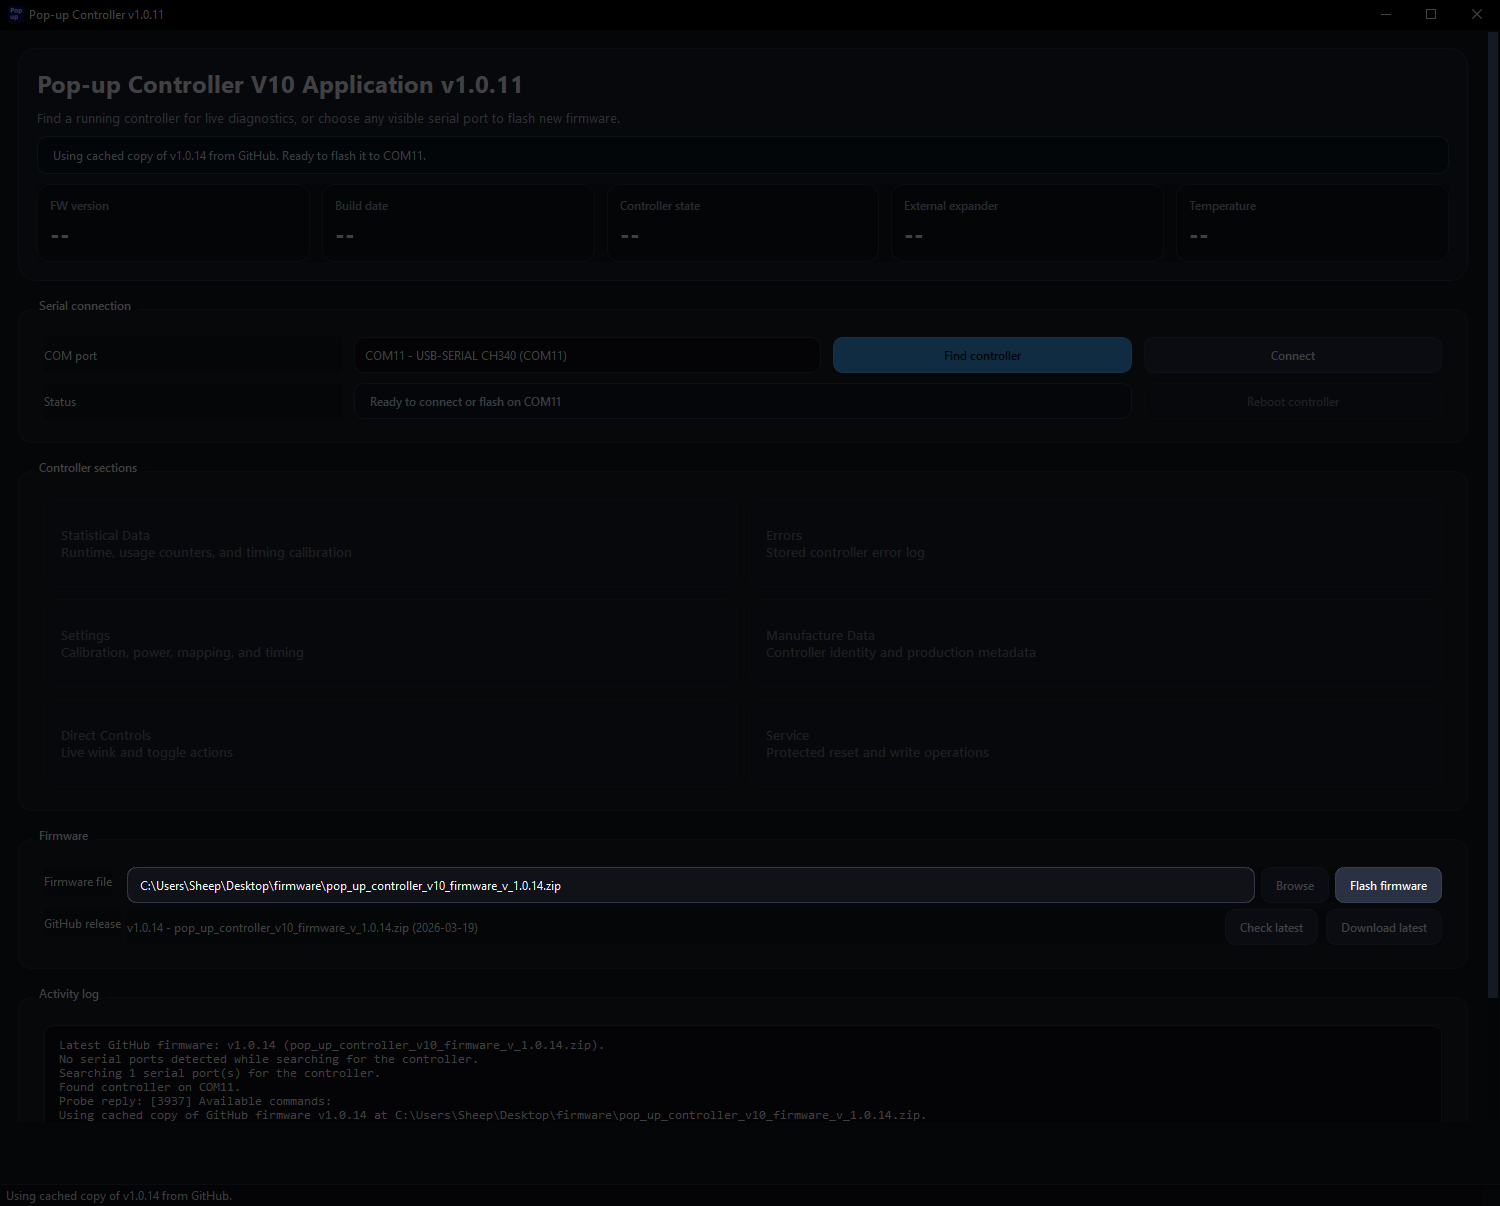This screenshot has width=1500, height=1206.
Task: Click the Temperature info card
Action: [1312, 222]
